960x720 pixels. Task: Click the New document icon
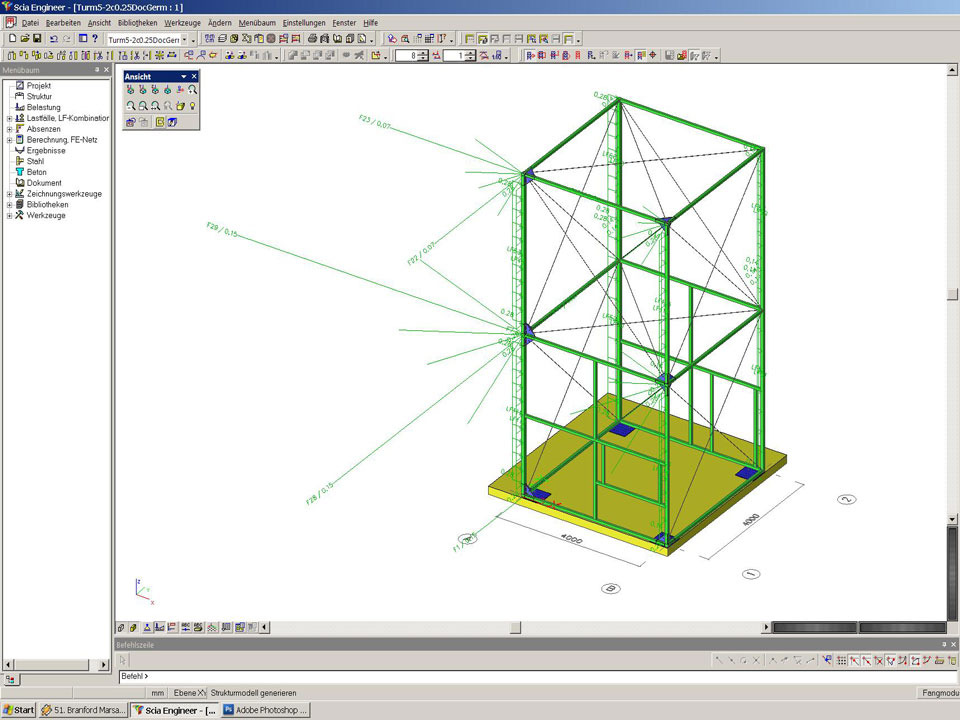(11, 38)
